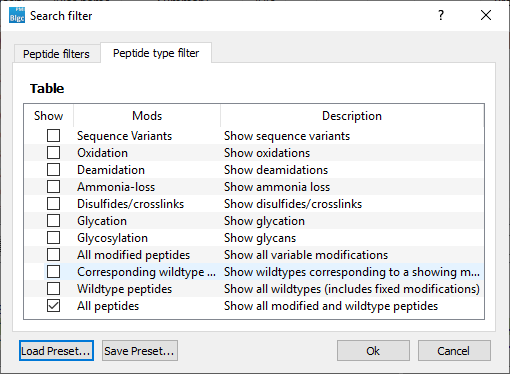Click the question mark help icon
Image resolution: width=510 pixels, height=374 pixels.
click(441, 15)
